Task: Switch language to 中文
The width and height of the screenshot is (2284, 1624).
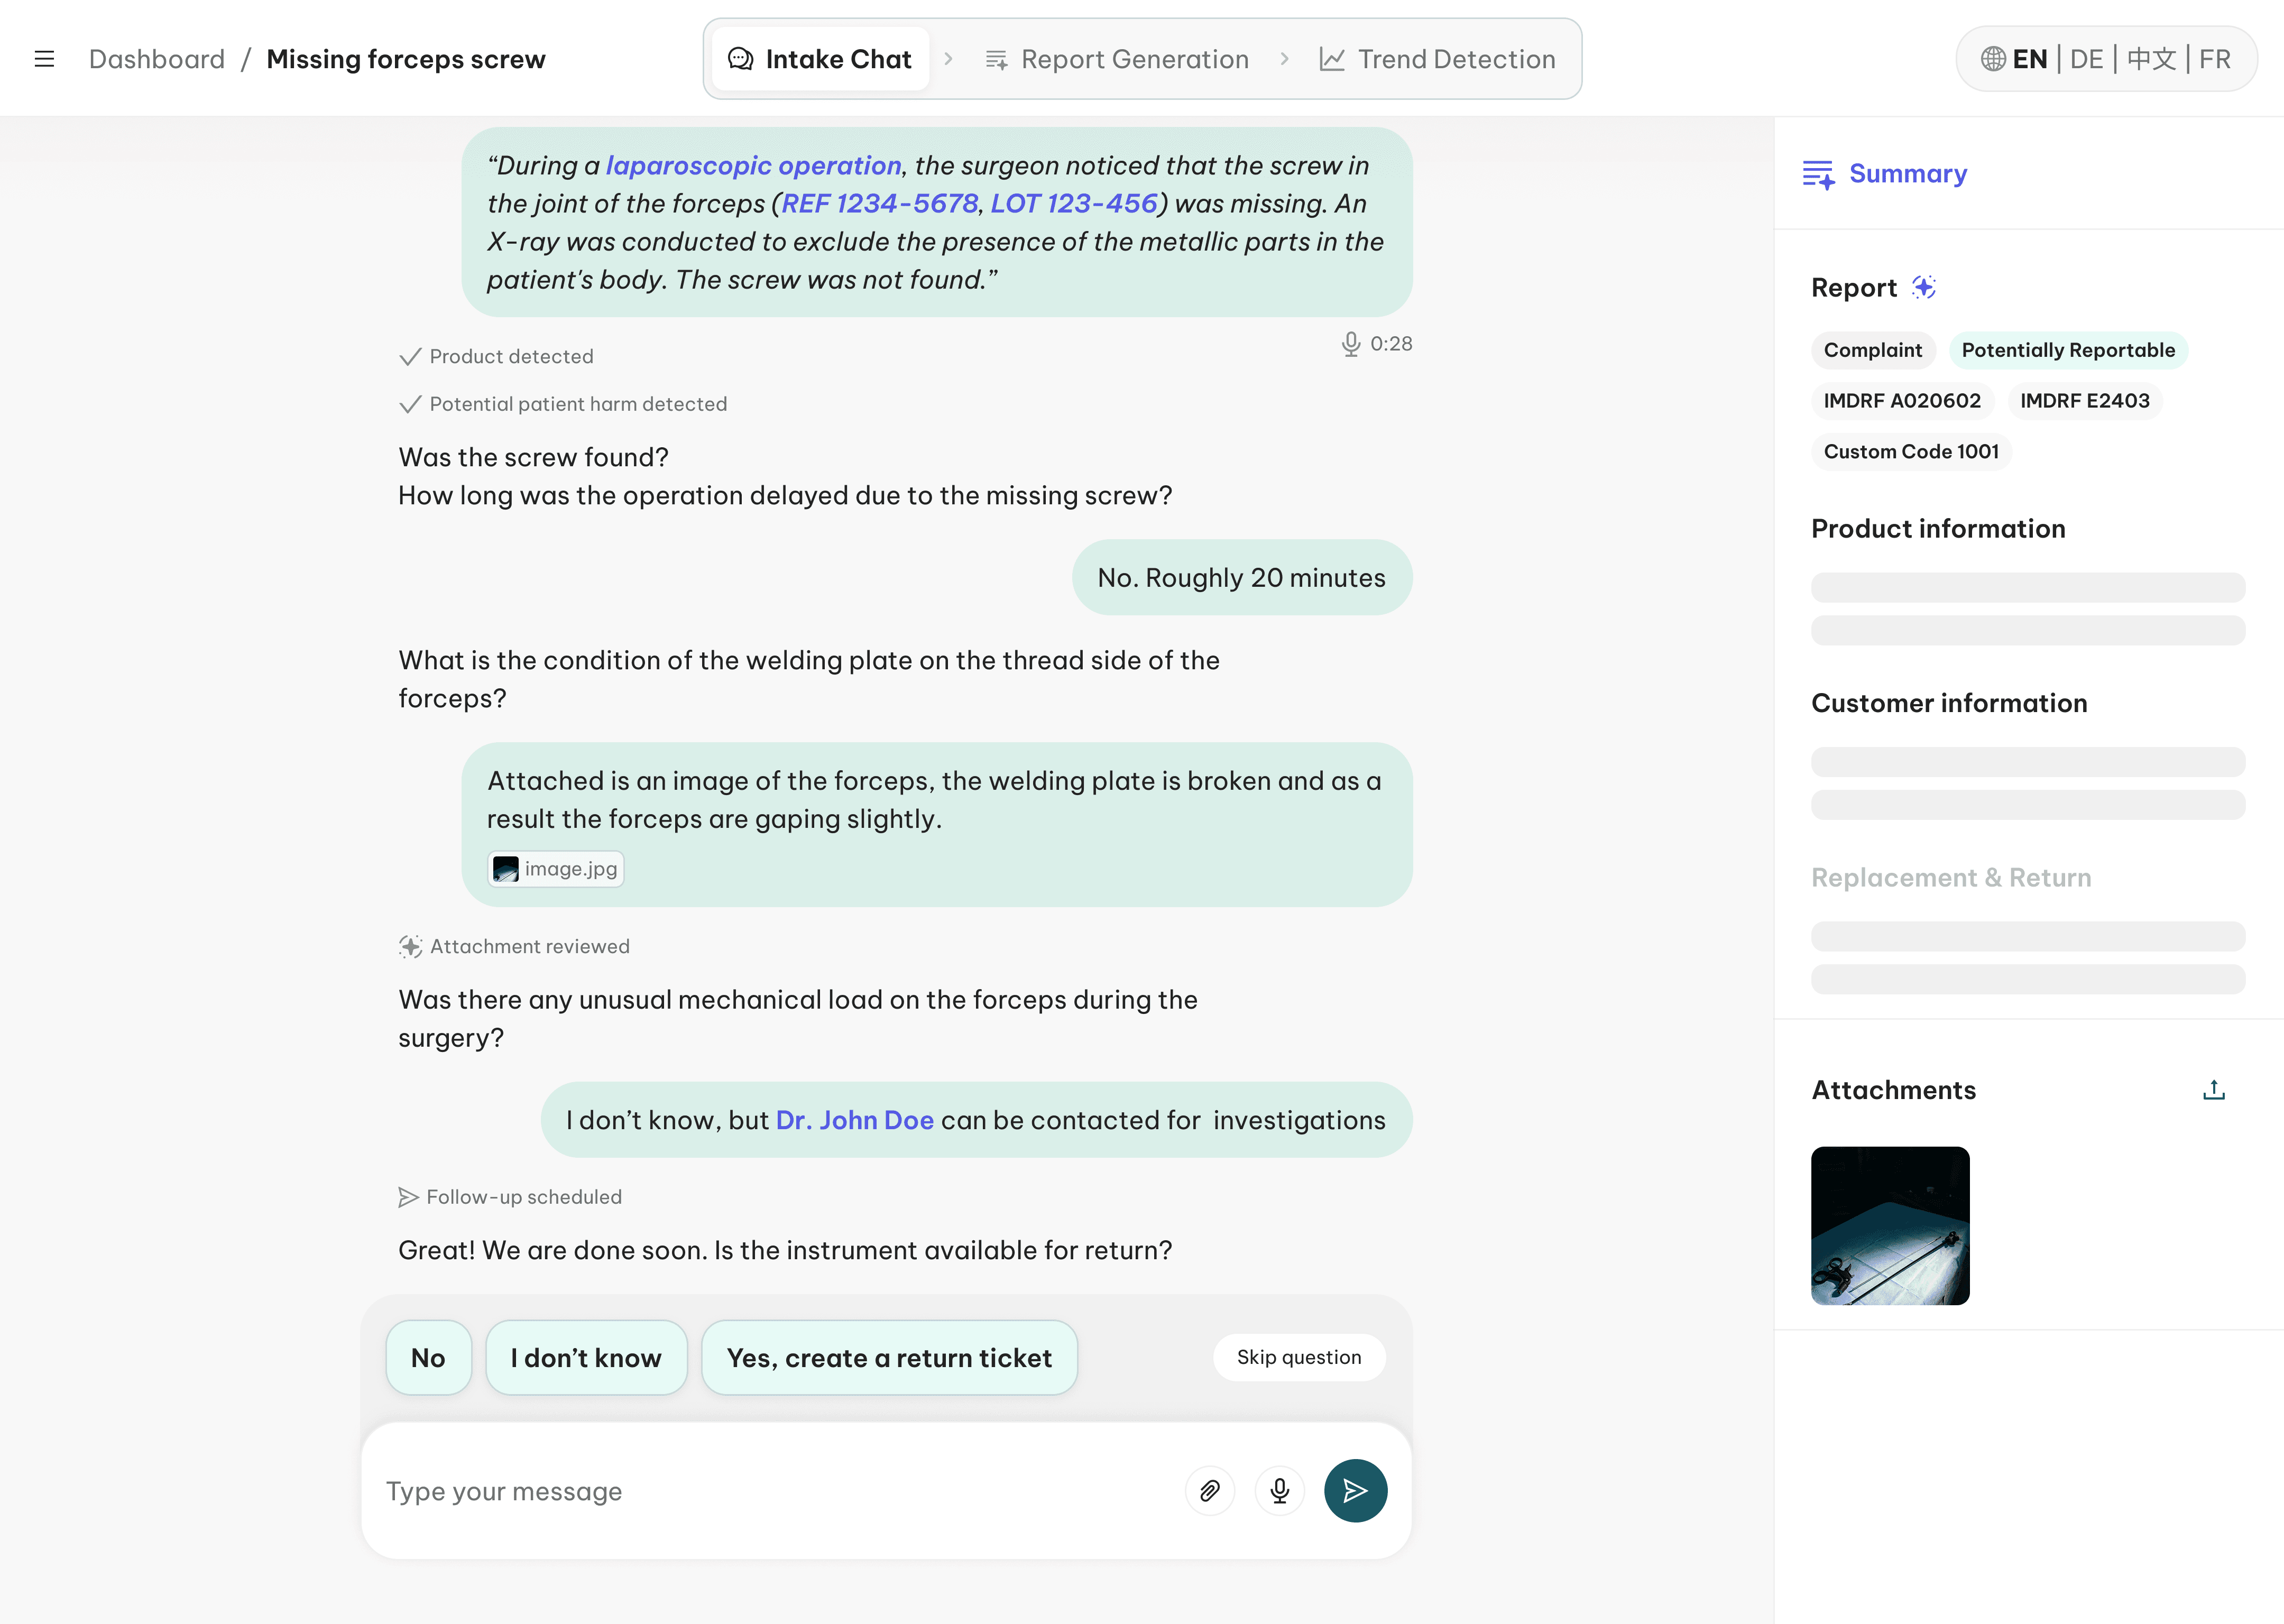Action: [2151, 59]
